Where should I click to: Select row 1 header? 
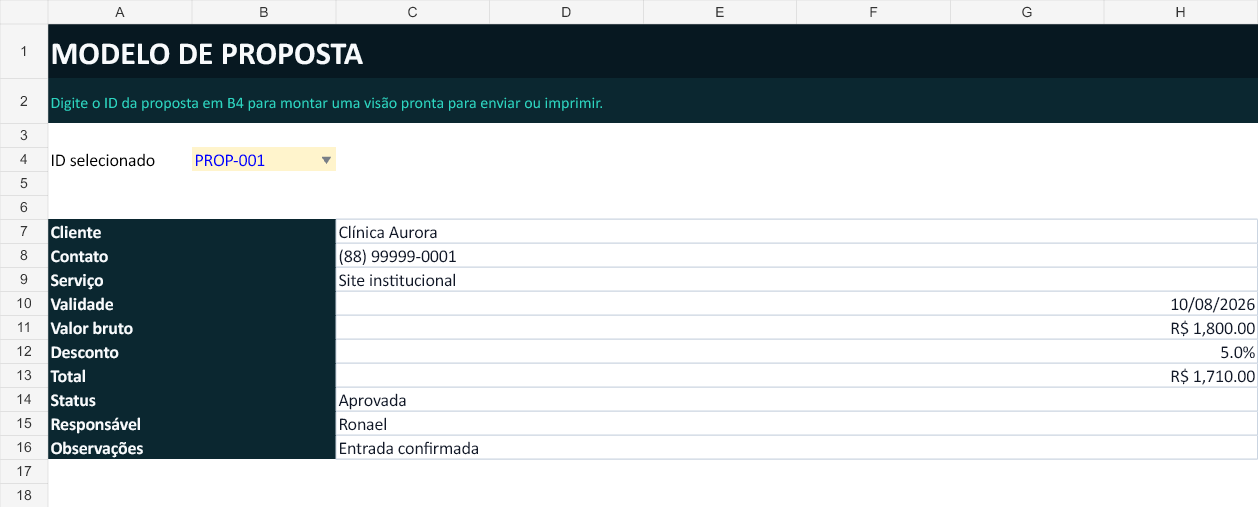click(x=24, y=51)
